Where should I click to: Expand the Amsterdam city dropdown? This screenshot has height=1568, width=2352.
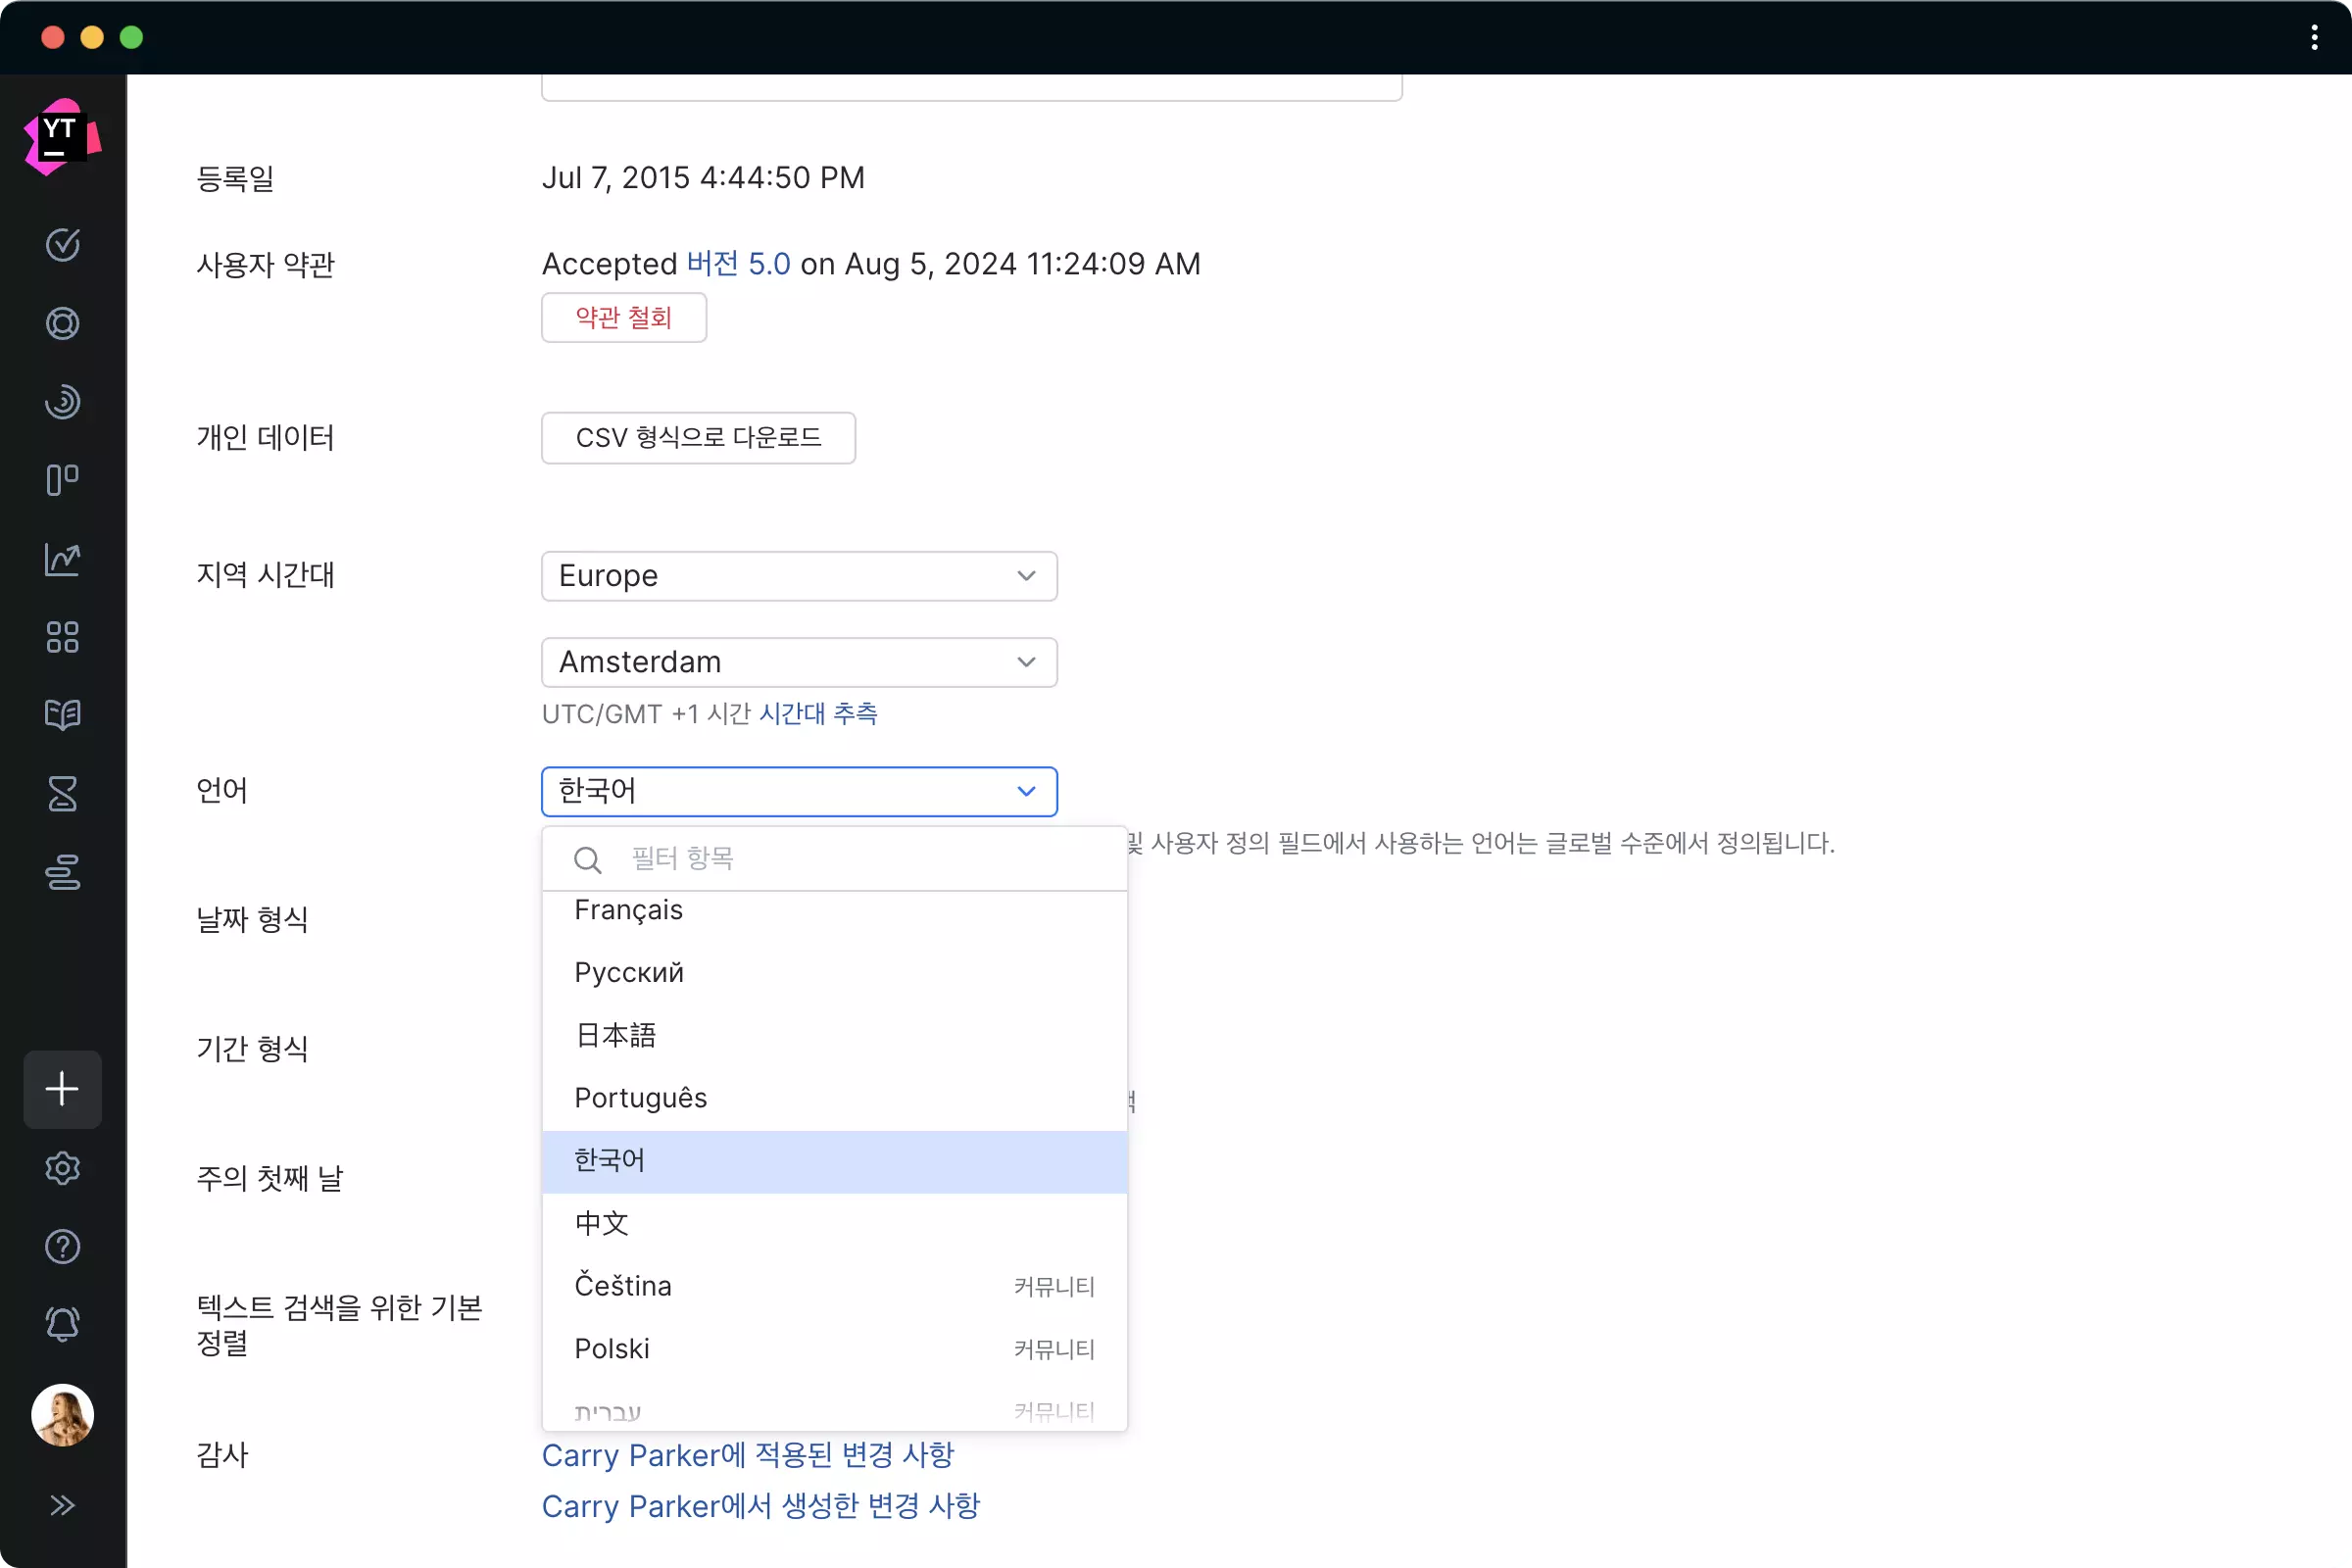[798, 662]
